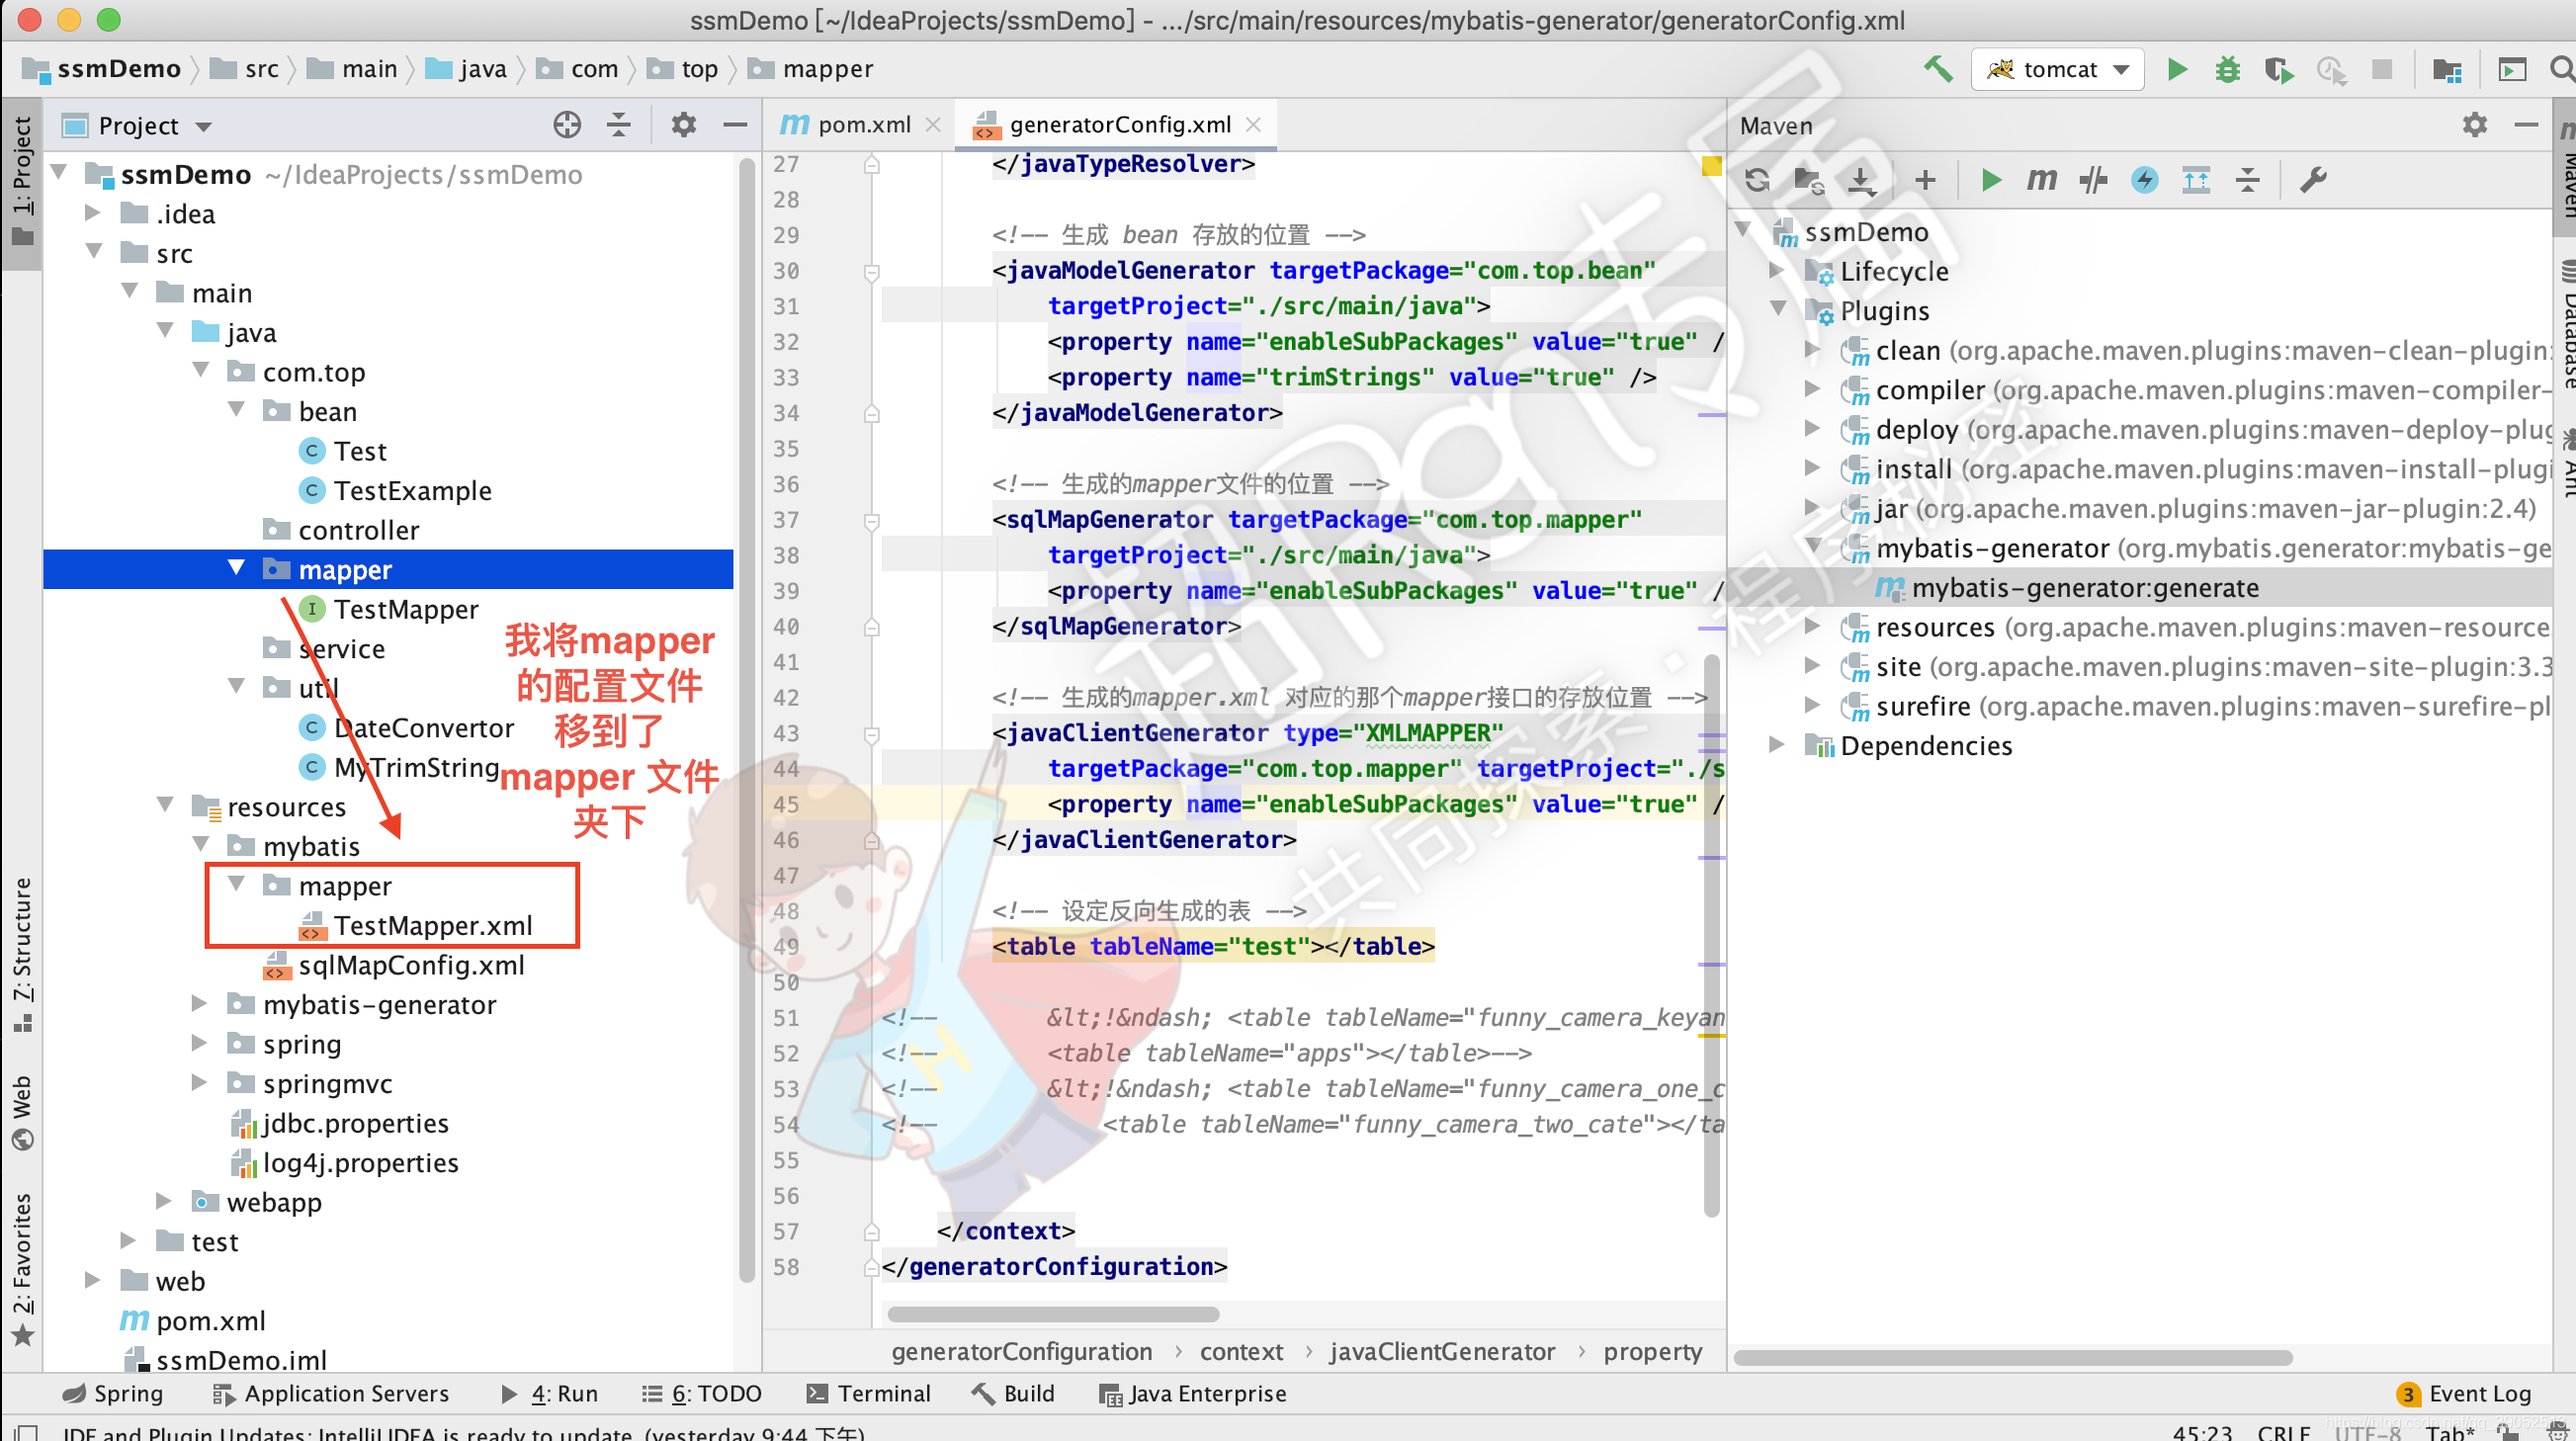Open Maven panel gear options
This screenshot has height=1441, width=2576.
(2475, 125)
